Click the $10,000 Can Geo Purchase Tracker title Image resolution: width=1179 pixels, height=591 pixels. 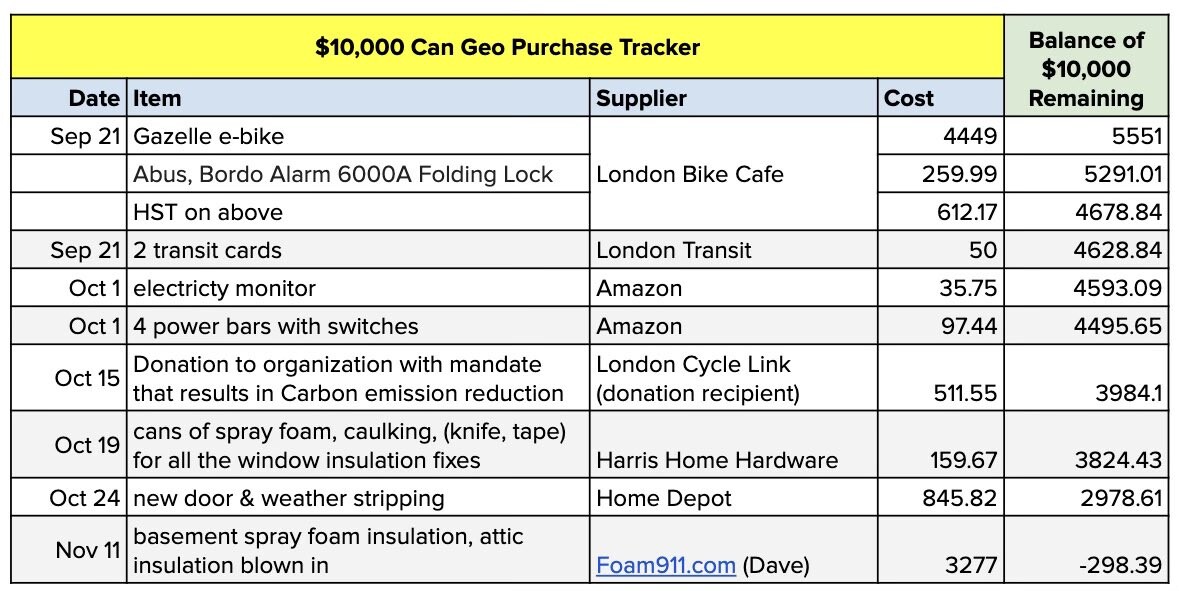click(507, 47)
